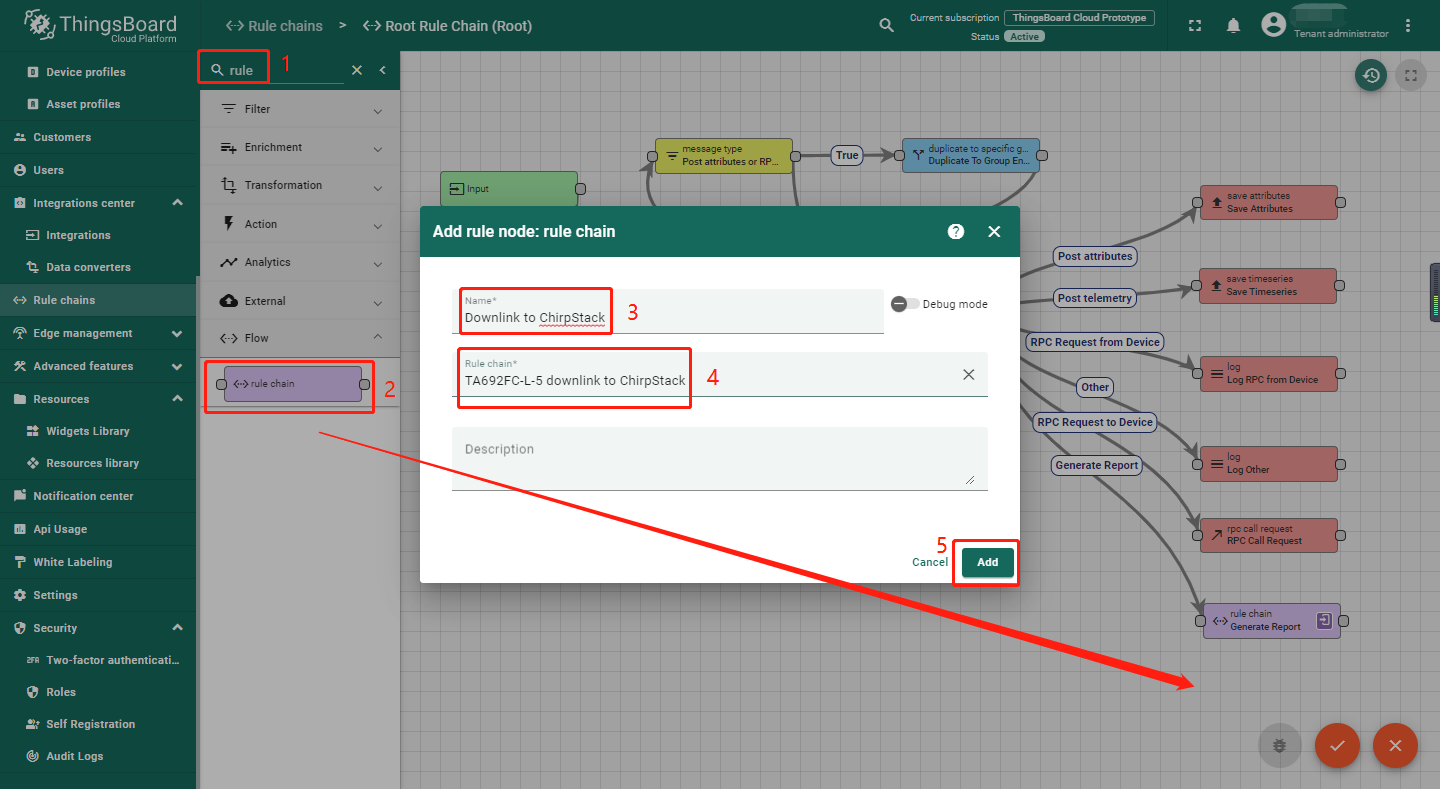Focus the Name input field
The image size is (1440, 789).
click(668, 311)
